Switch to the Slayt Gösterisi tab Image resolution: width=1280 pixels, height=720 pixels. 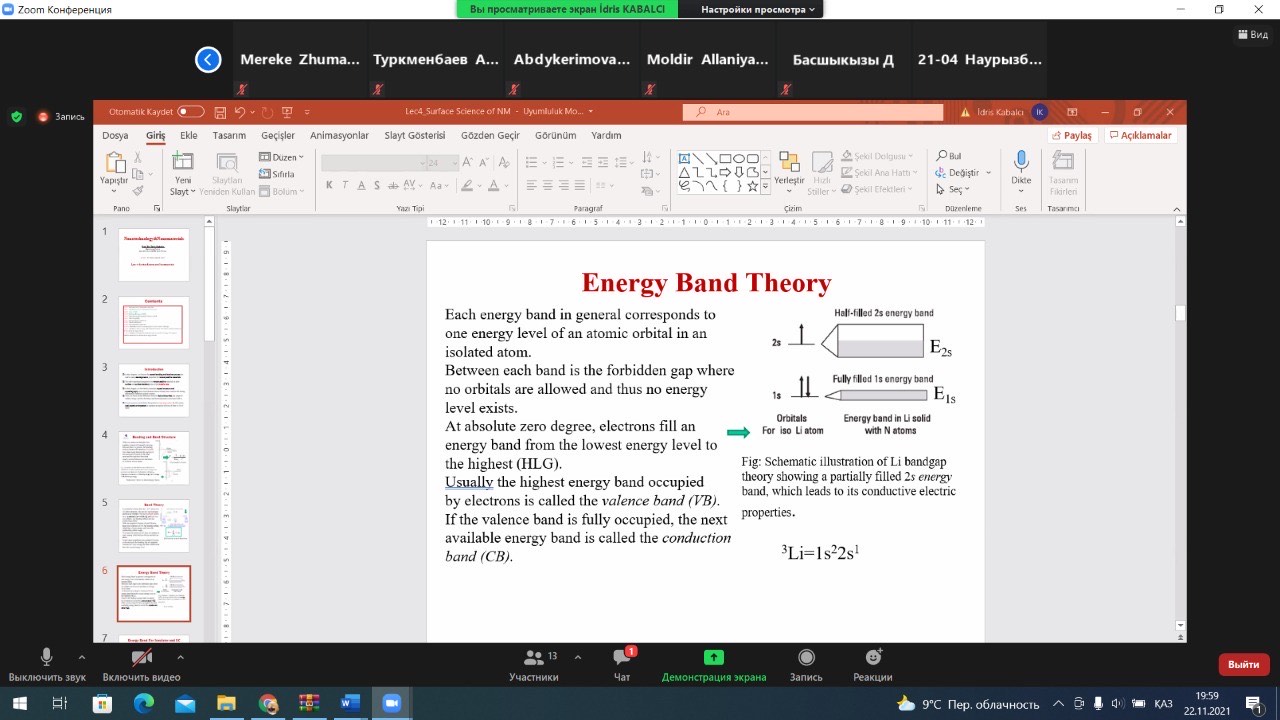click(414, 135)
